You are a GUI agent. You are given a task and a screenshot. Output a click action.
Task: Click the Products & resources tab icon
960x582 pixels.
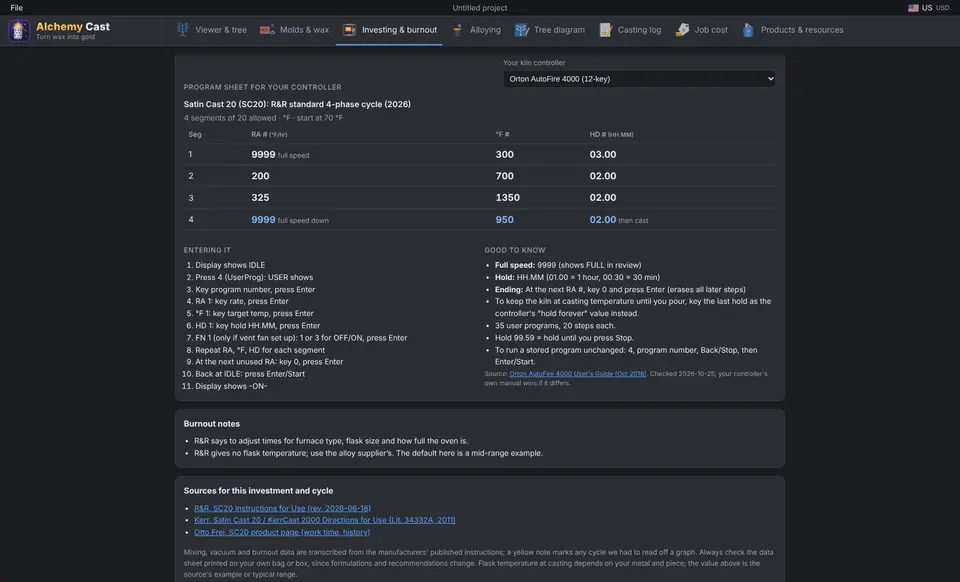click(748, 30)
